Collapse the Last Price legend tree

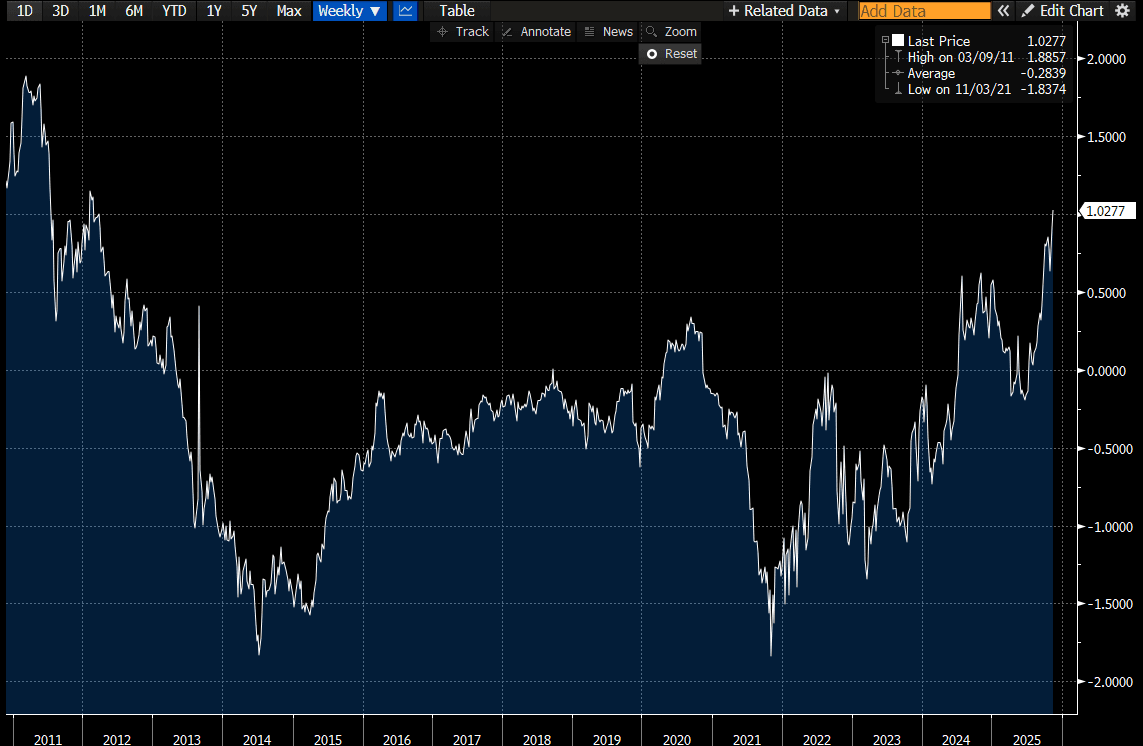click(885, 41)
